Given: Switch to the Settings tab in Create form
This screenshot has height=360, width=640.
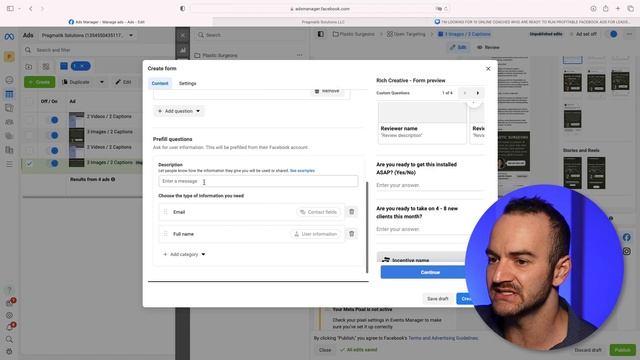Looking at the screenshot, I should (x=188, y=83).
